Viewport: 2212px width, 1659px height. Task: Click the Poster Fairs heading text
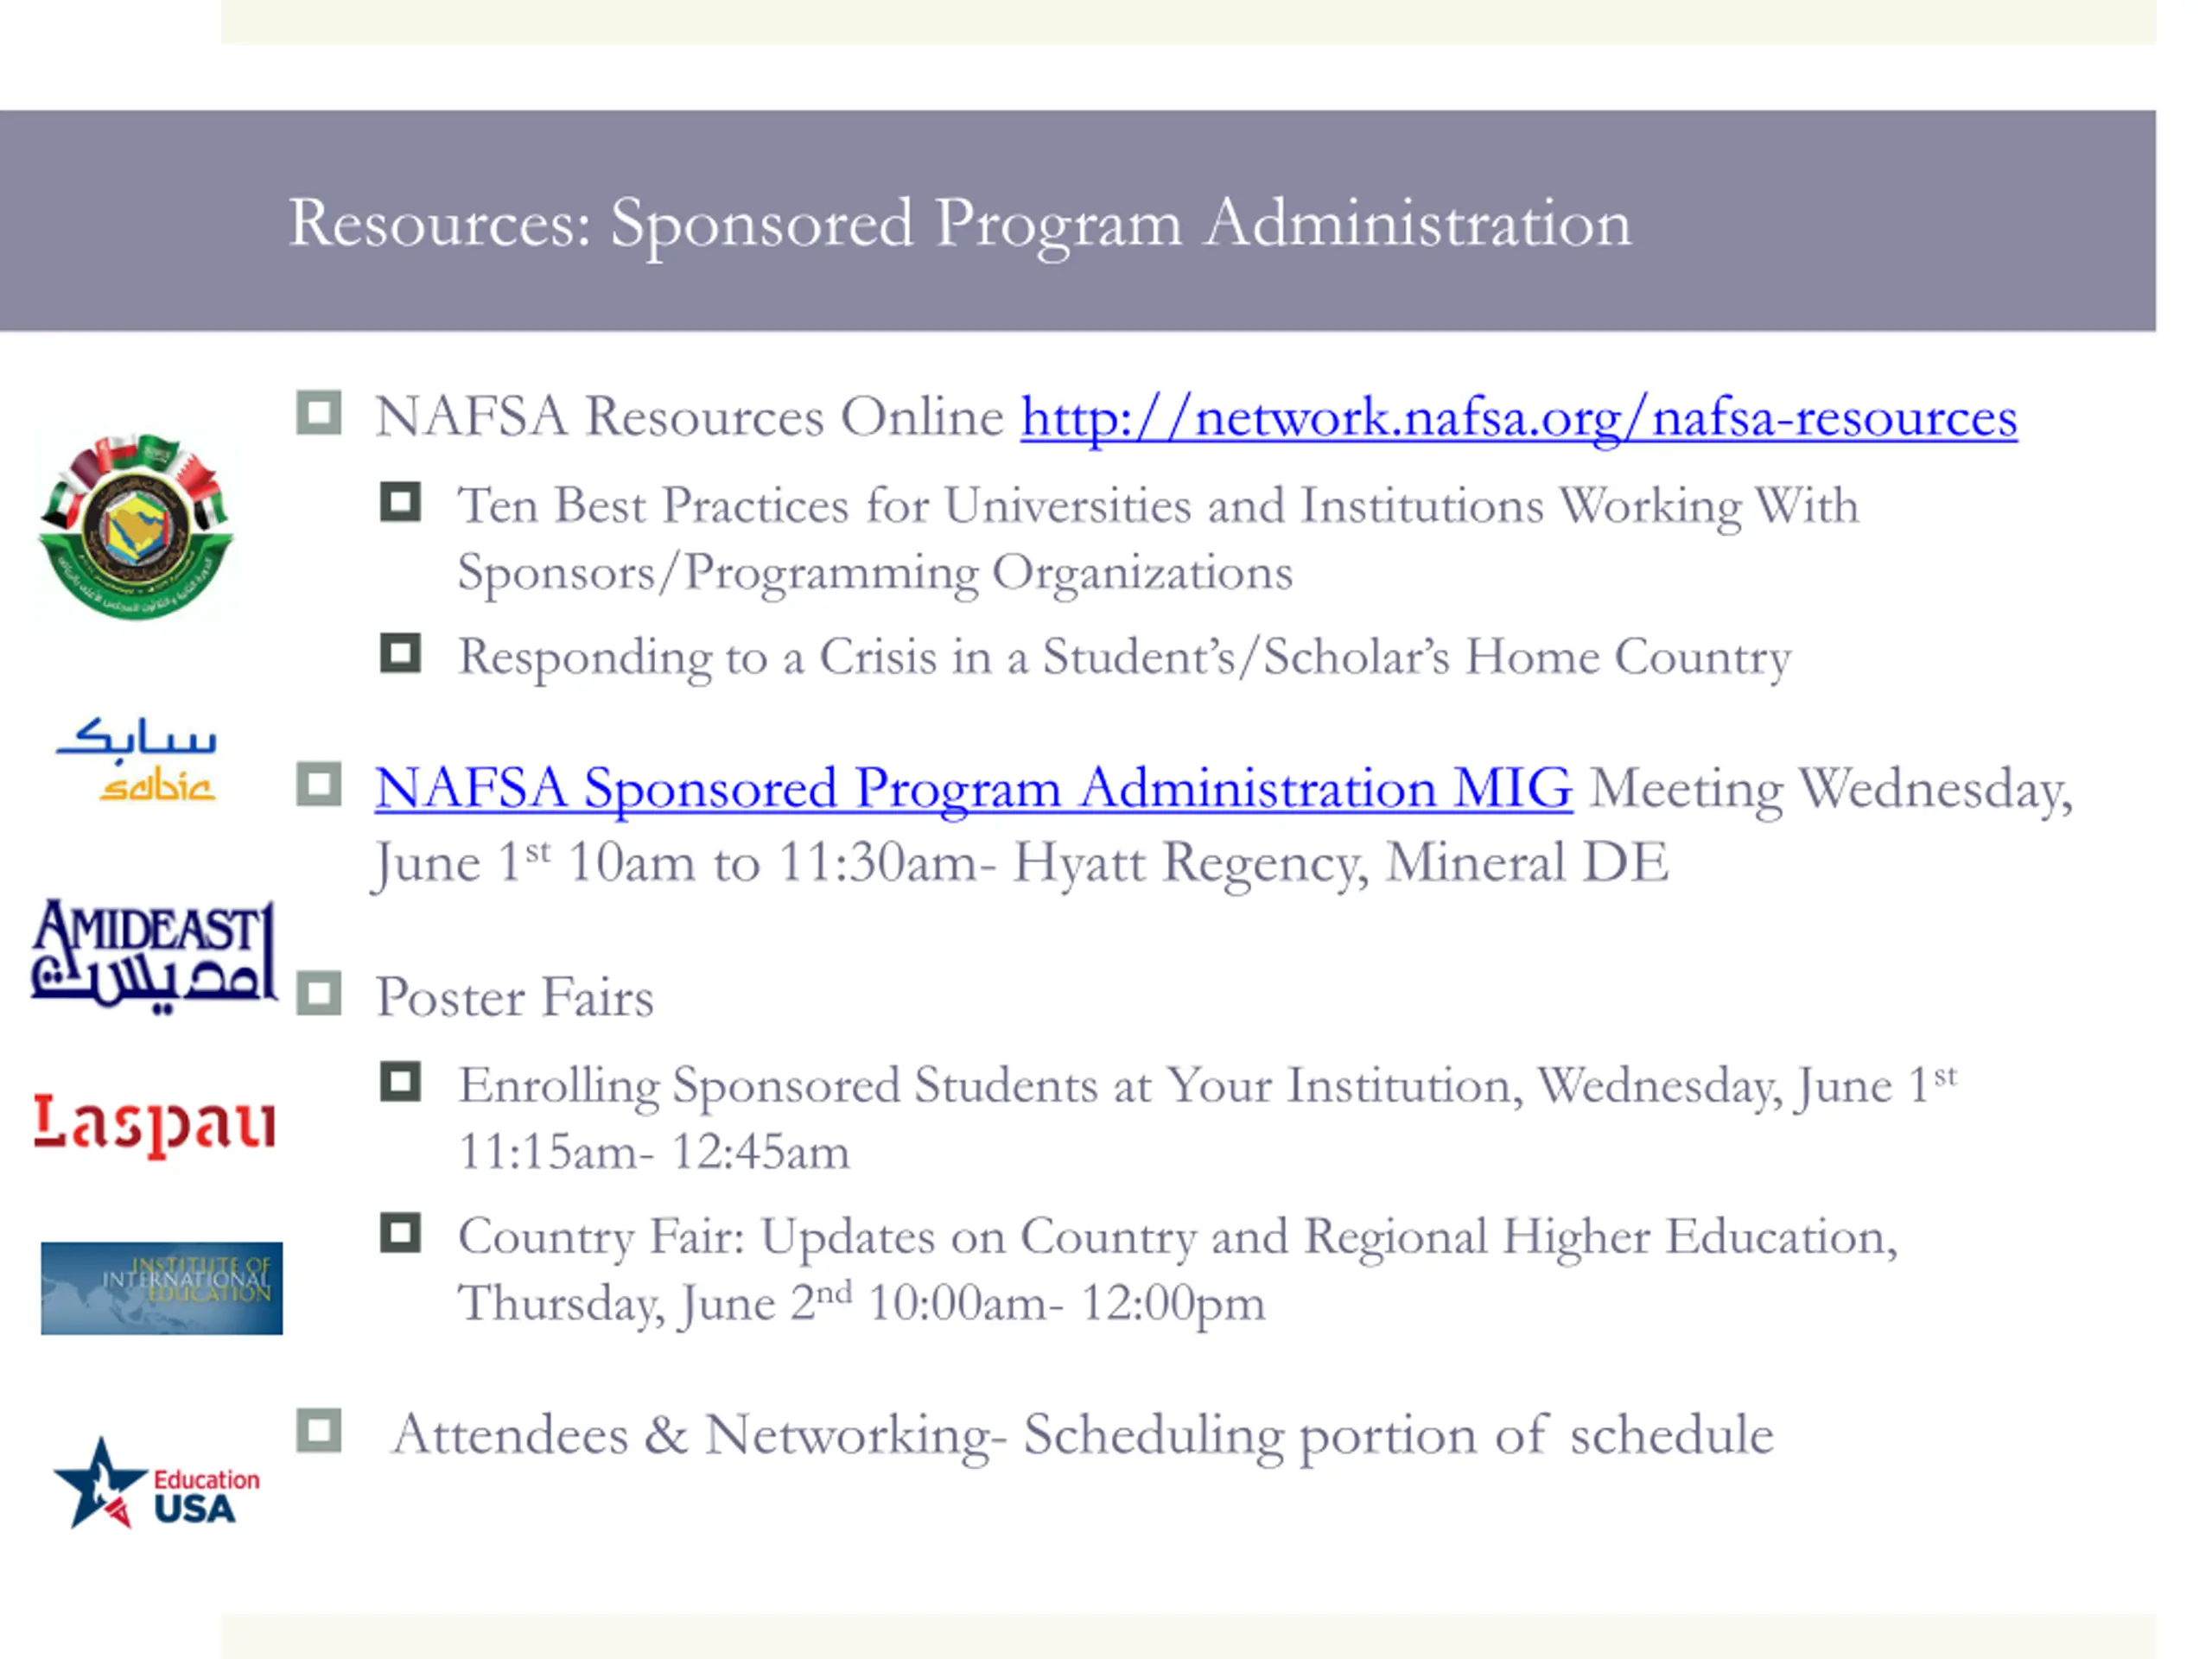(515, 998)
